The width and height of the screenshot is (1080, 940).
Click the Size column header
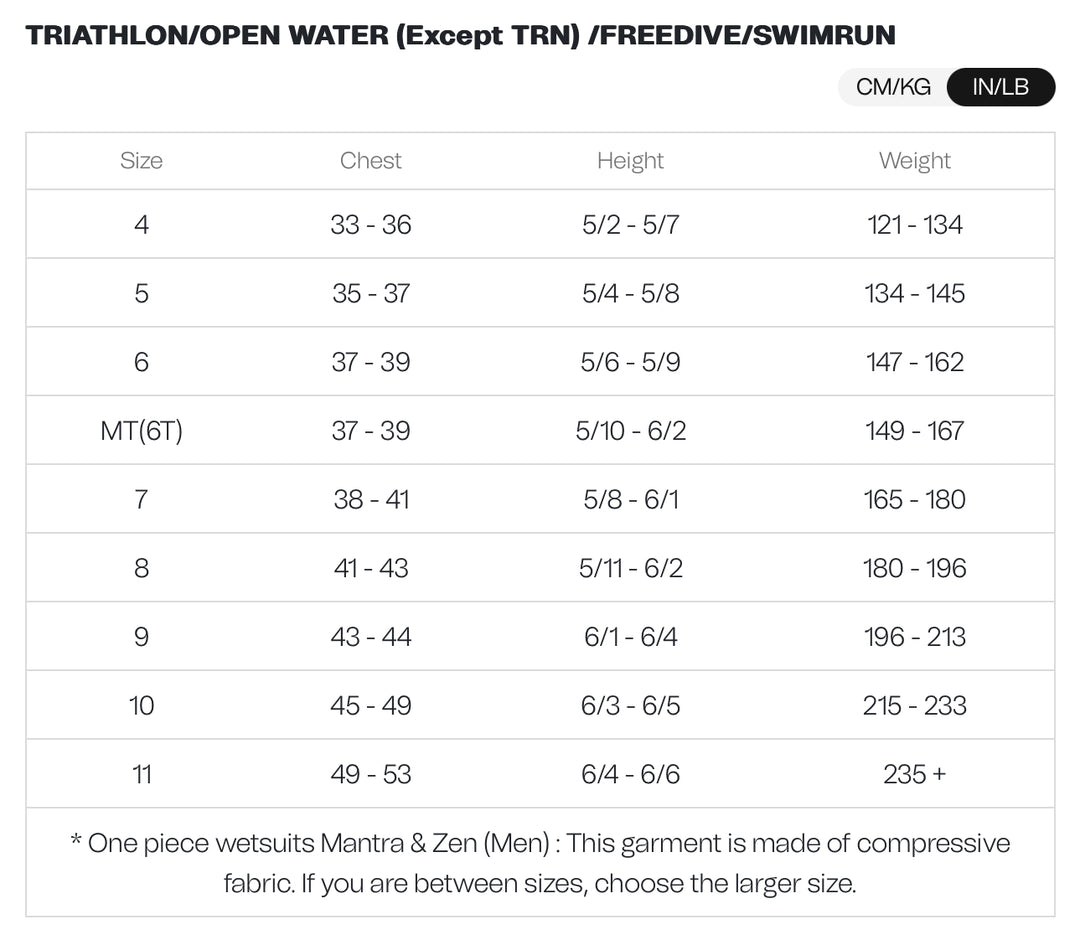[141, 160]
